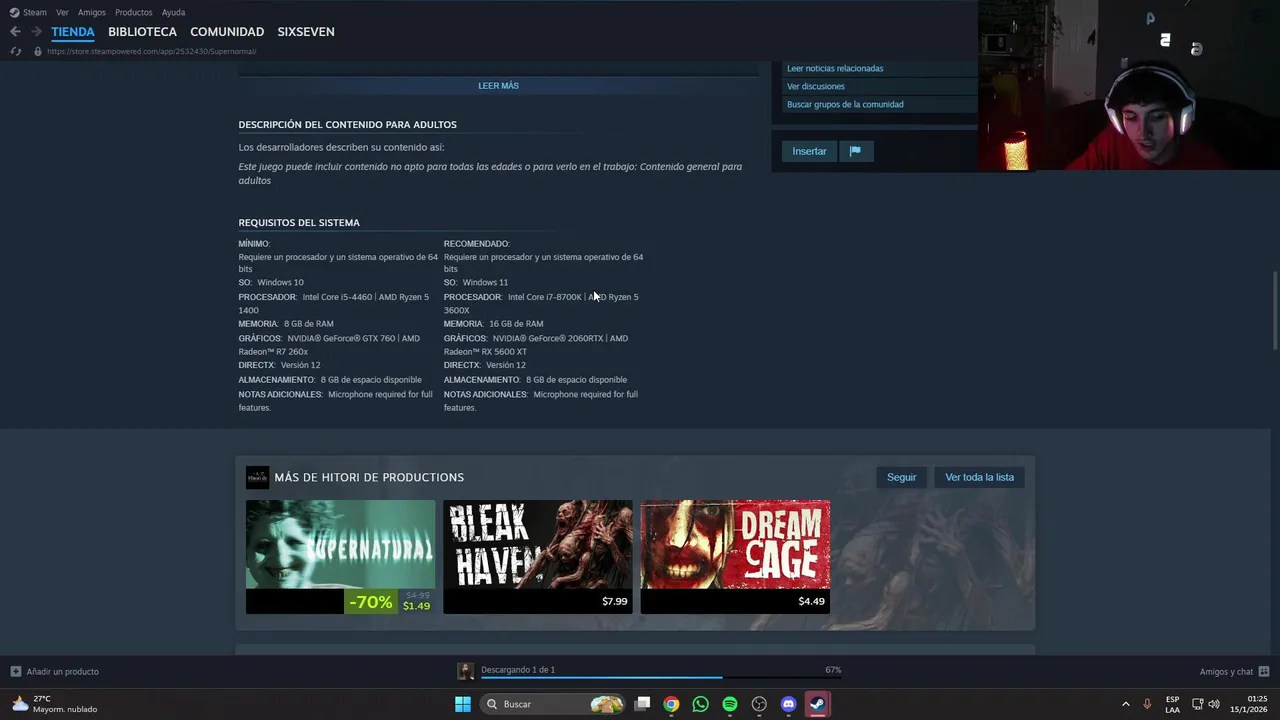Open the weather widget
1280x720 pixels.
click(55, 704)
